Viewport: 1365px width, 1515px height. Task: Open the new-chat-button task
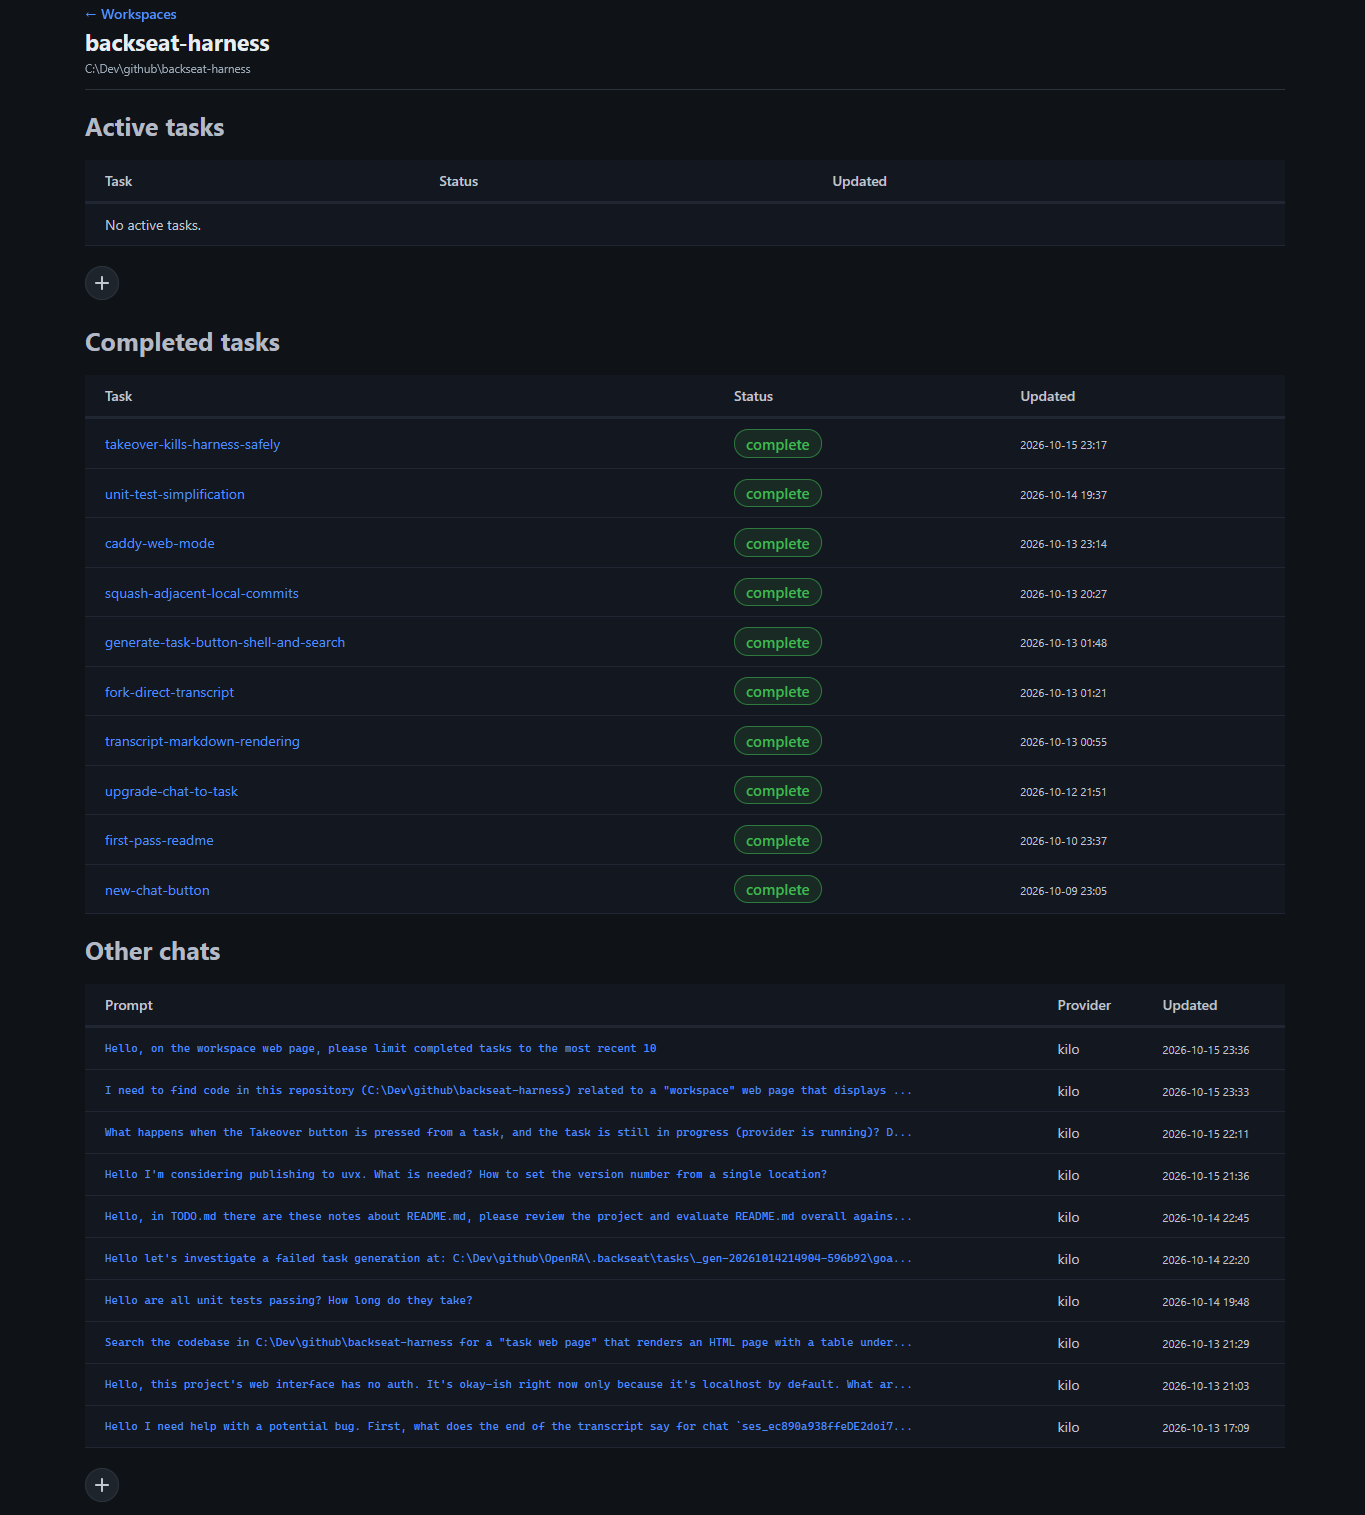coord(157,890)
